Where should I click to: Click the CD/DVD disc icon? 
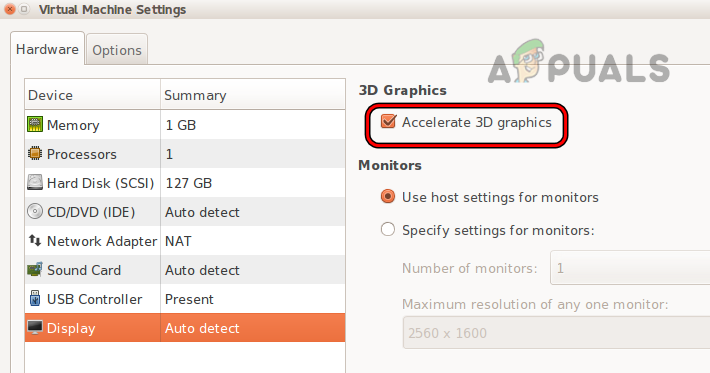pyautogui.click(x=35, y=211)
